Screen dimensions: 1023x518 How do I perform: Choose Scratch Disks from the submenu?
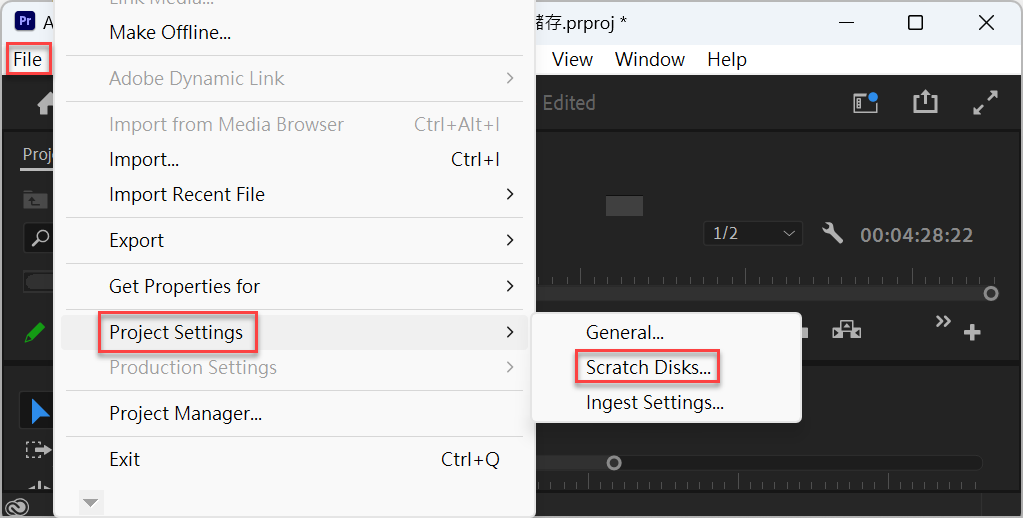point(648,367)
